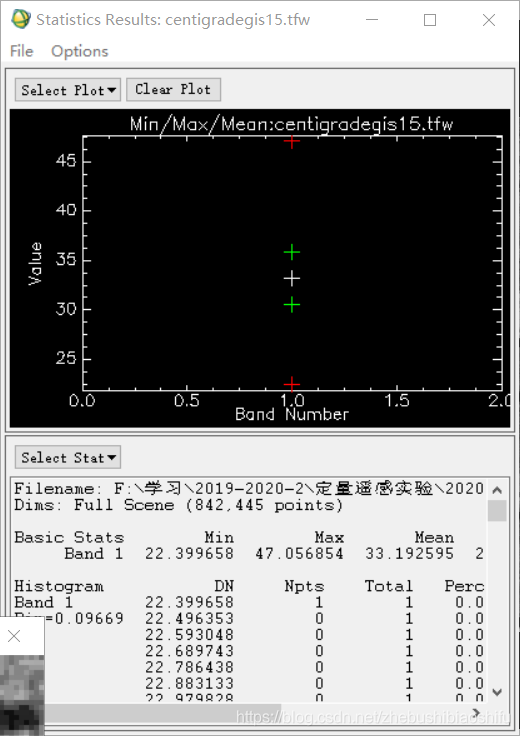Screen dimensions: 520x736
Task: Click the red max value marker in plot
Action: click(x=291, y=142)
